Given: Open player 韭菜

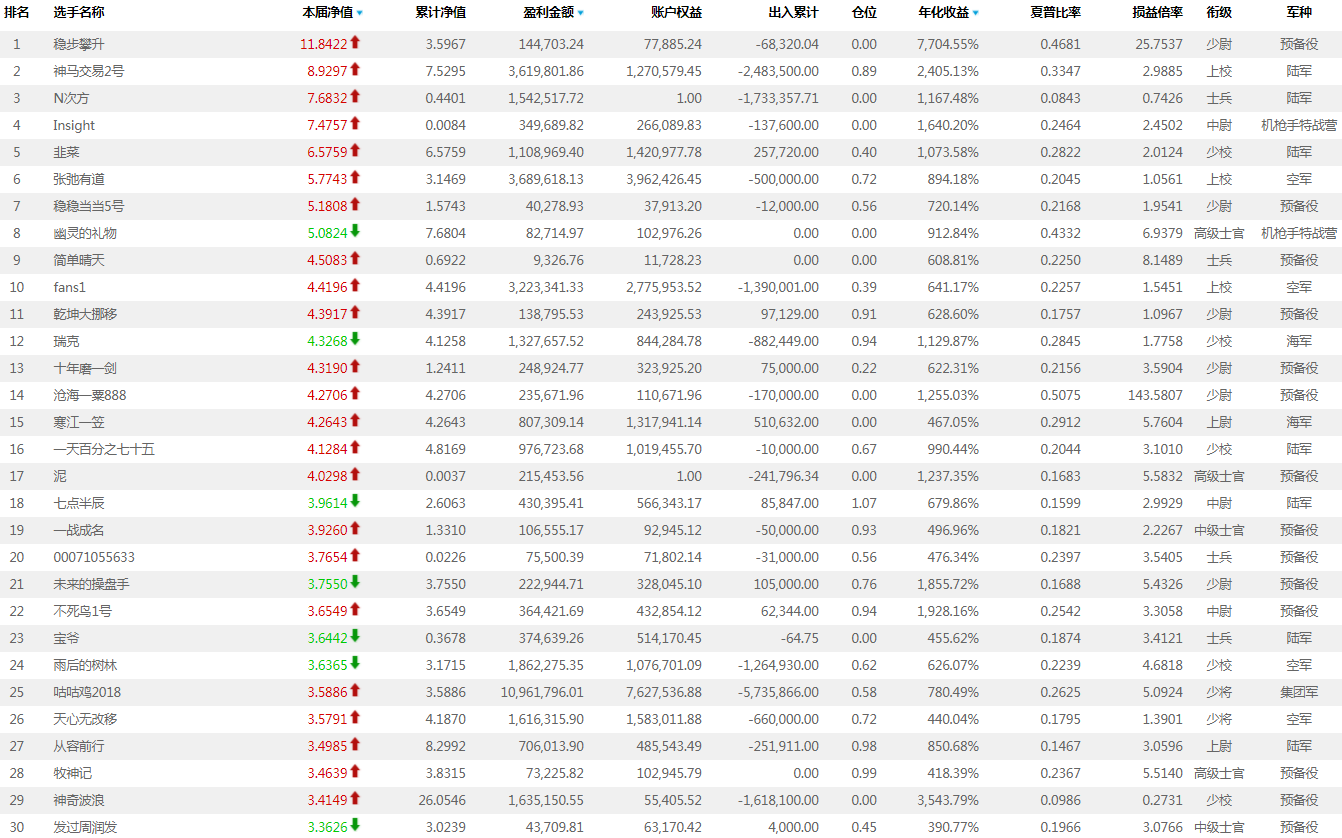Looking at the screenshot, I should click(x=66, y=152).
